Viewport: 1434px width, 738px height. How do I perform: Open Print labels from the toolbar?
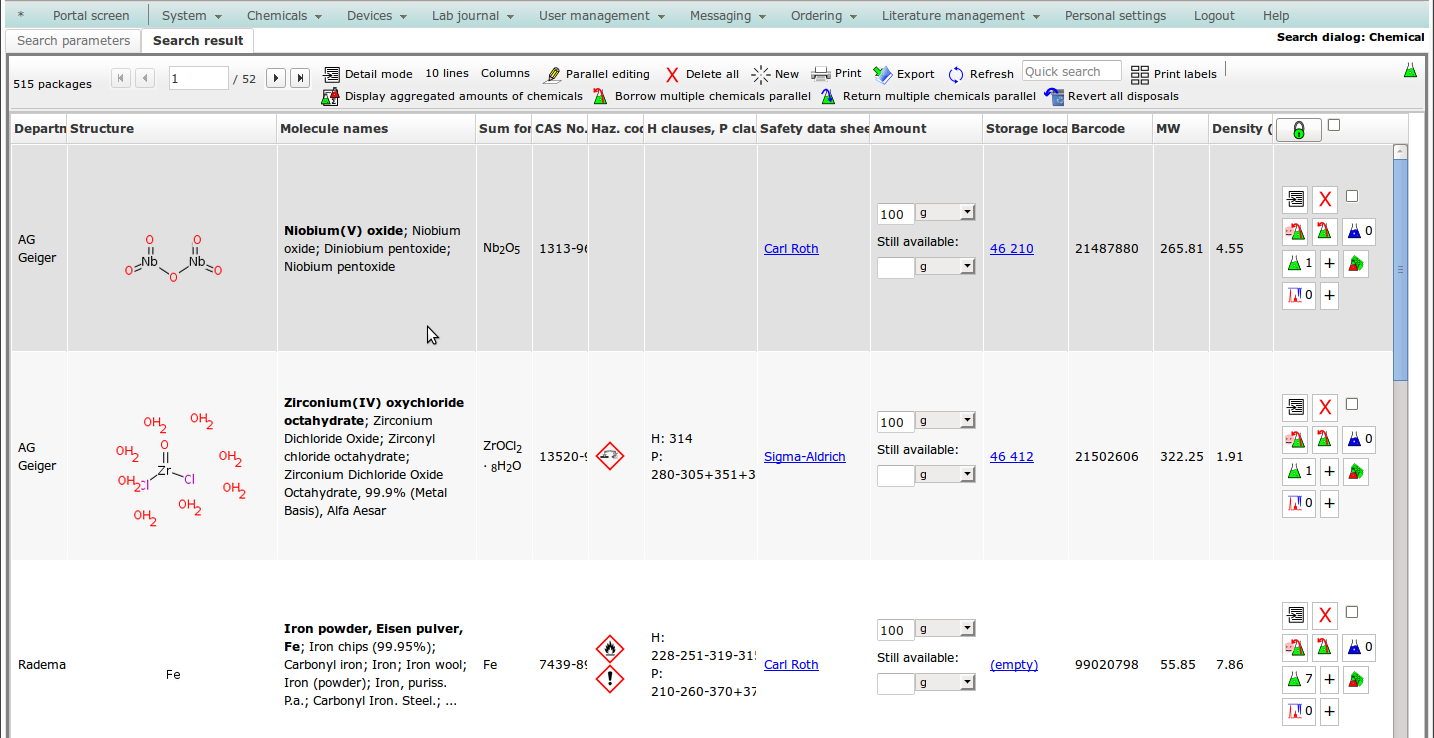tap(1140, 74)
